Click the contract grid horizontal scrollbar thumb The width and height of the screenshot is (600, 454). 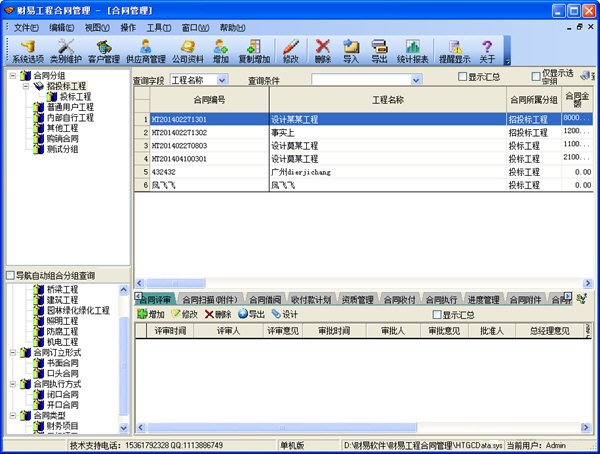[176, 283]
